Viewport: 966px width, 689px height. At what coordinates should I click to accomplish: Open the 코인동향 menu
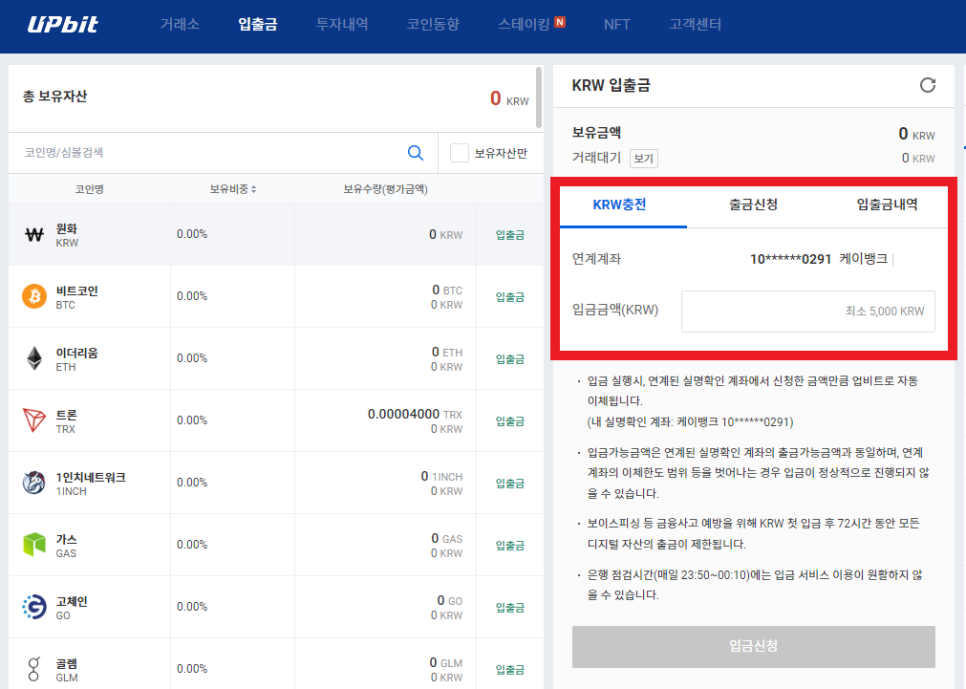(x=432, y=25)
